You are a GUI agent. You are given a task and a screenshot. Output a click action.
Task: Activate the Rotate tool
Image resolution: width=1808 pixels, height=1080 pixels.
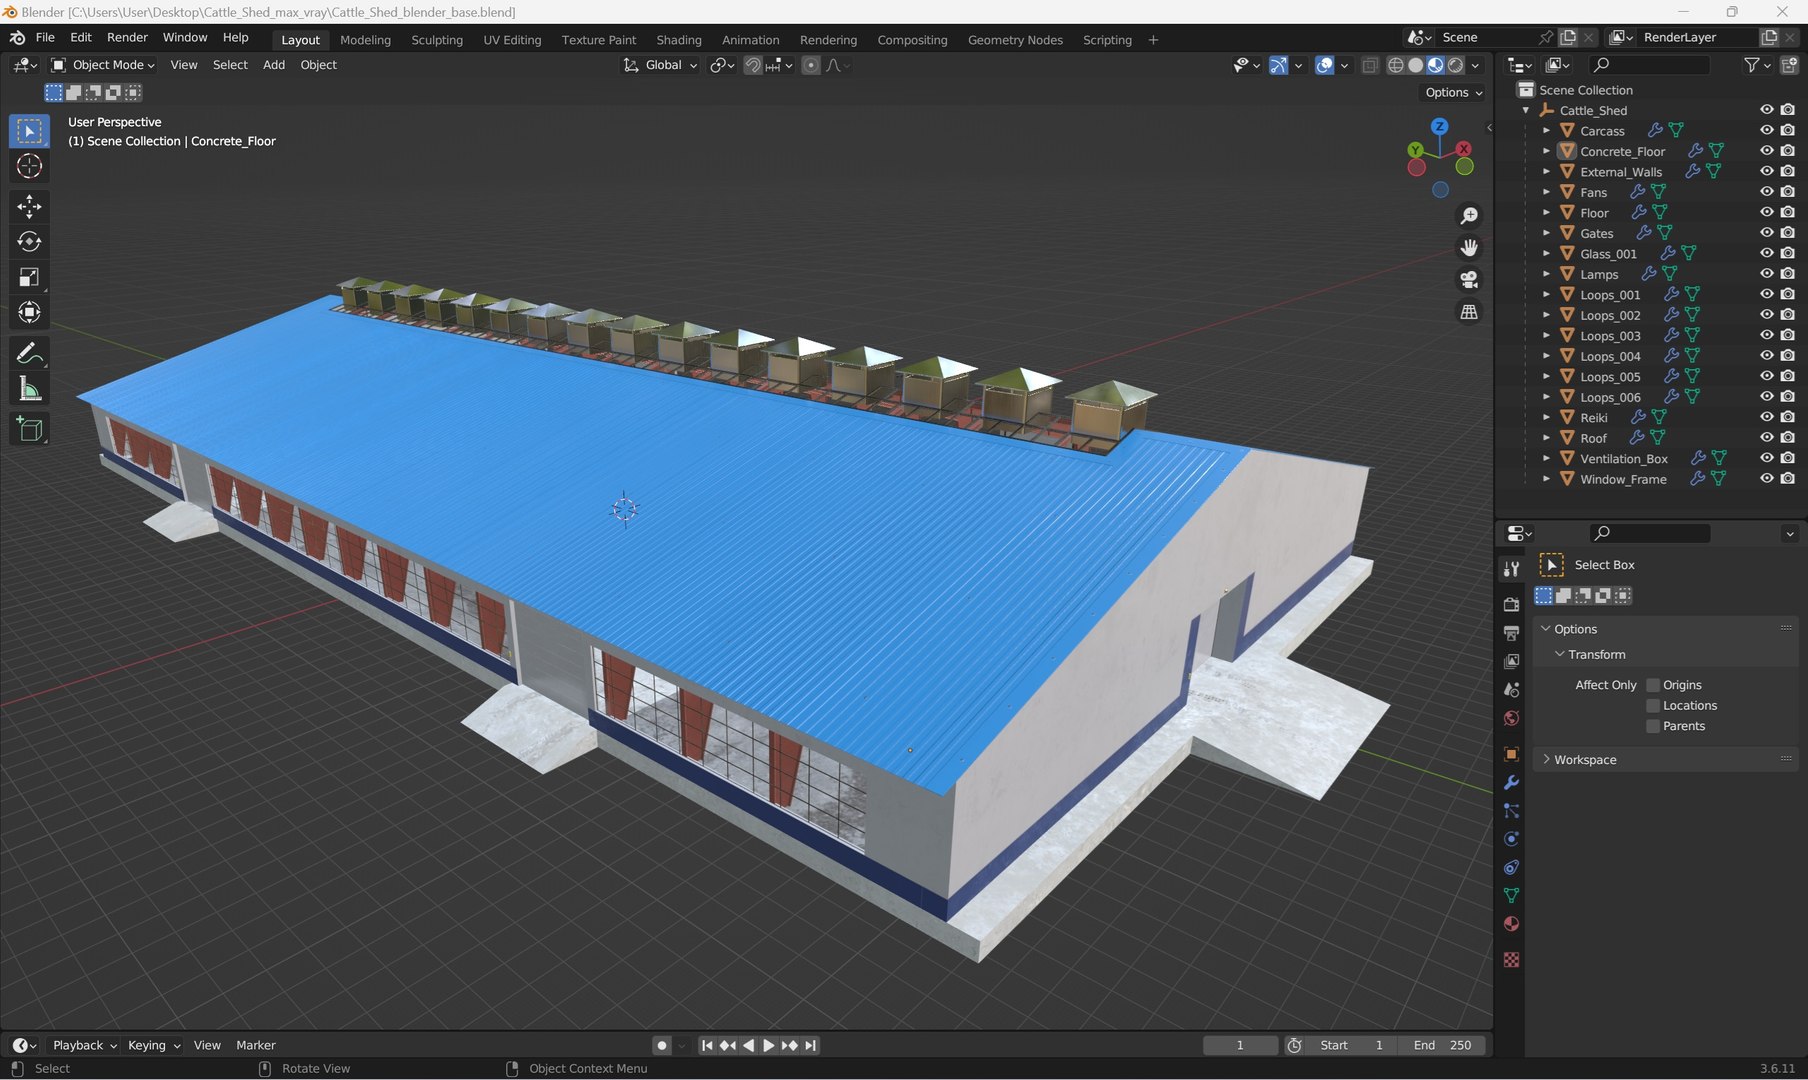click(29, 242)
